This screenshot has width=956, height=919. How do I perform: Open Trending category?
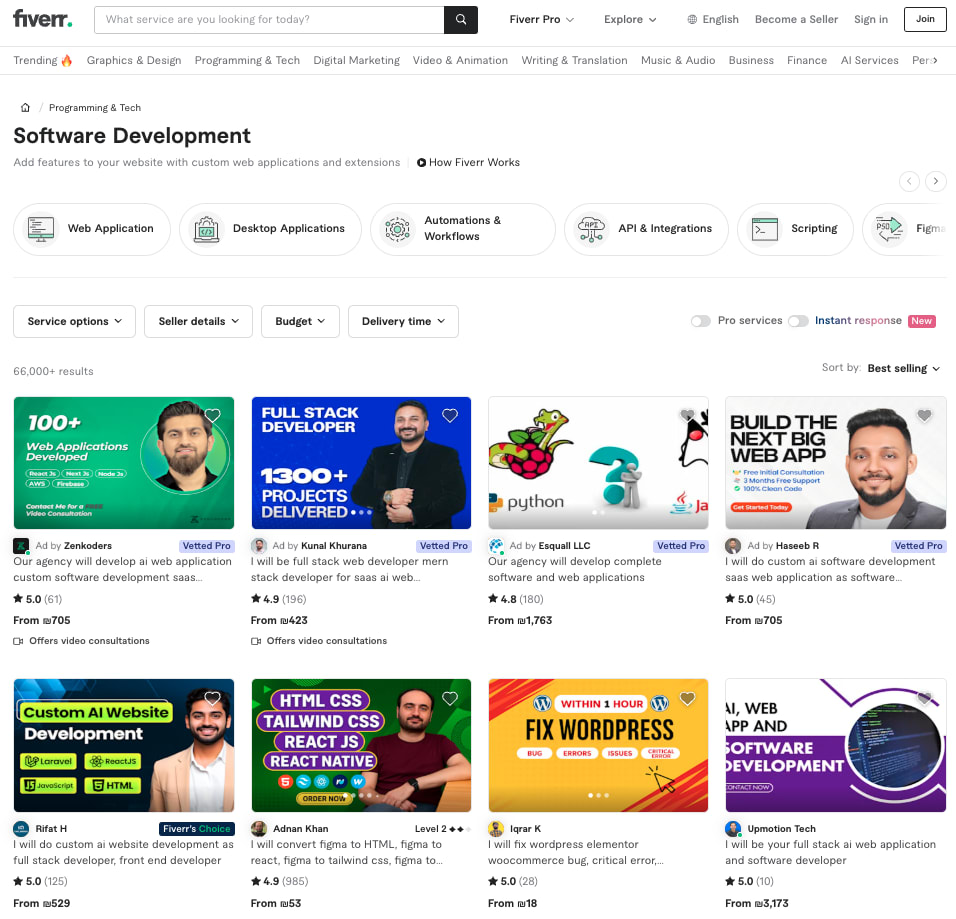click(x=43, y=60)
